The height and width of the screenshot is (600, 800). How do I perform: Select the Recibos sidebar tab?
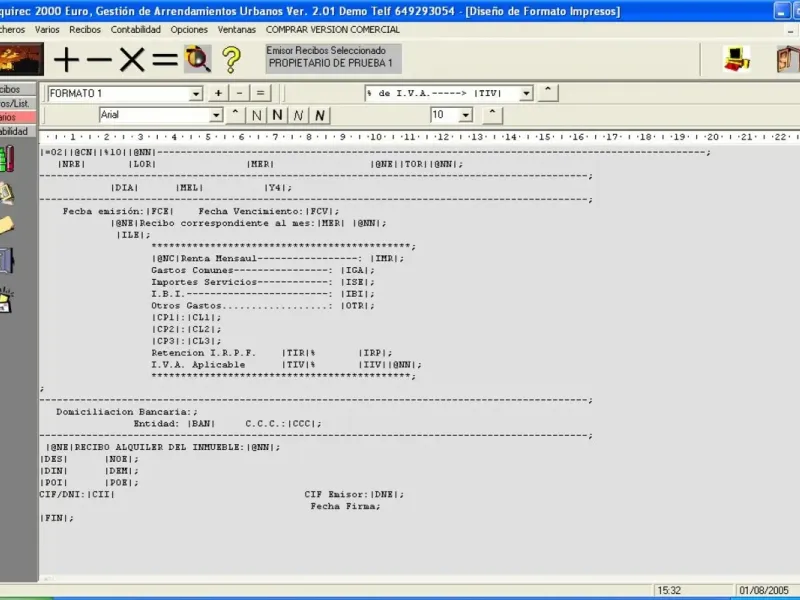(18, 89)
